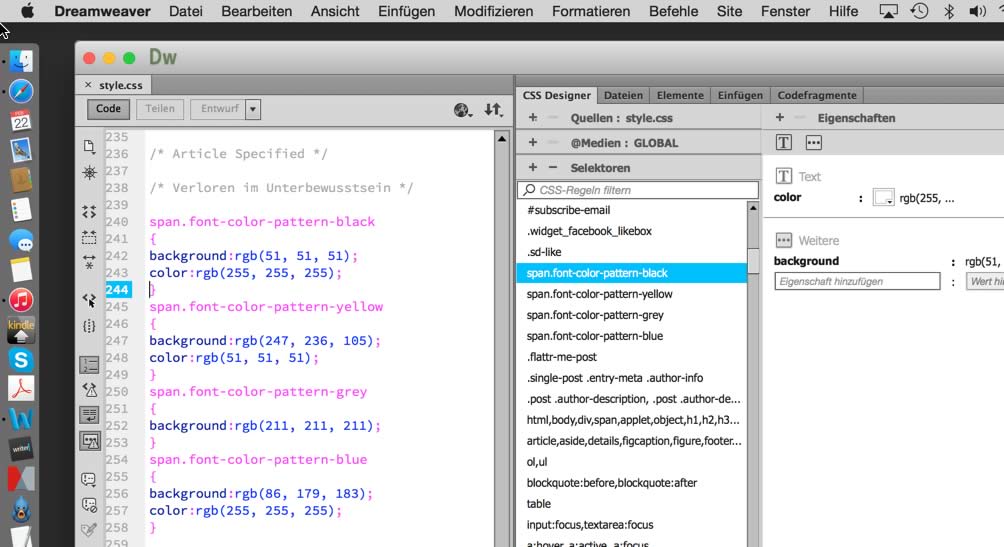Screen dimensions: 1004x547
Task: Open the color swatch for color property
Action: pyautogui.click(x=884, y=198)
